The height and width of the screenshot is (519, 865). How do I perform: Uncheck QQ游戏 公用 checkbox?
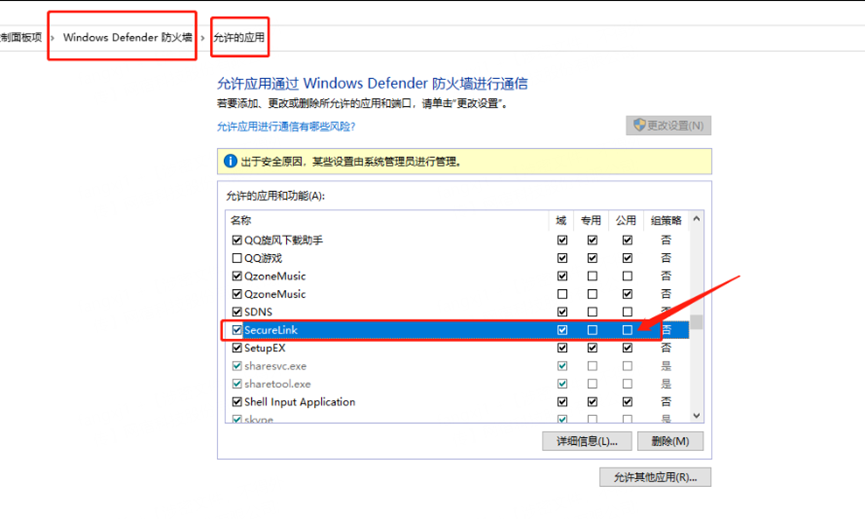627,258
